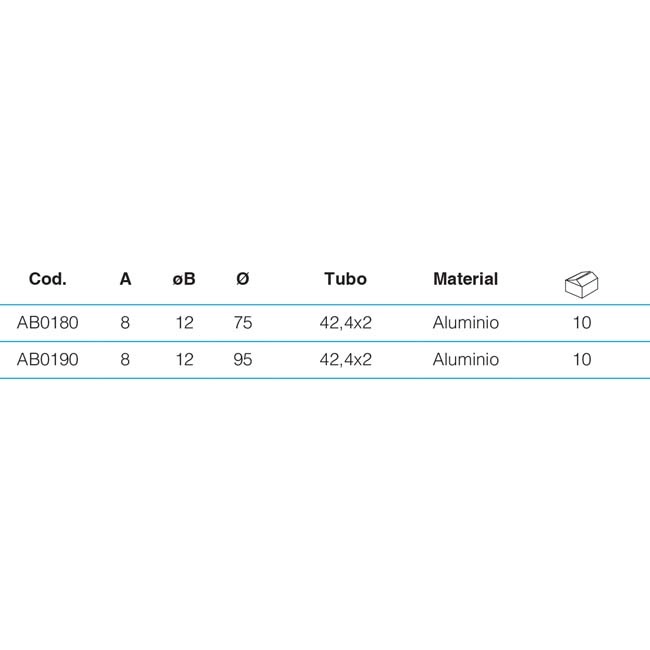Image resolution: width=650 pixels, height=650 pixels.
Task: Click the øB value 12 for AB0190
Action: [184, 359]
